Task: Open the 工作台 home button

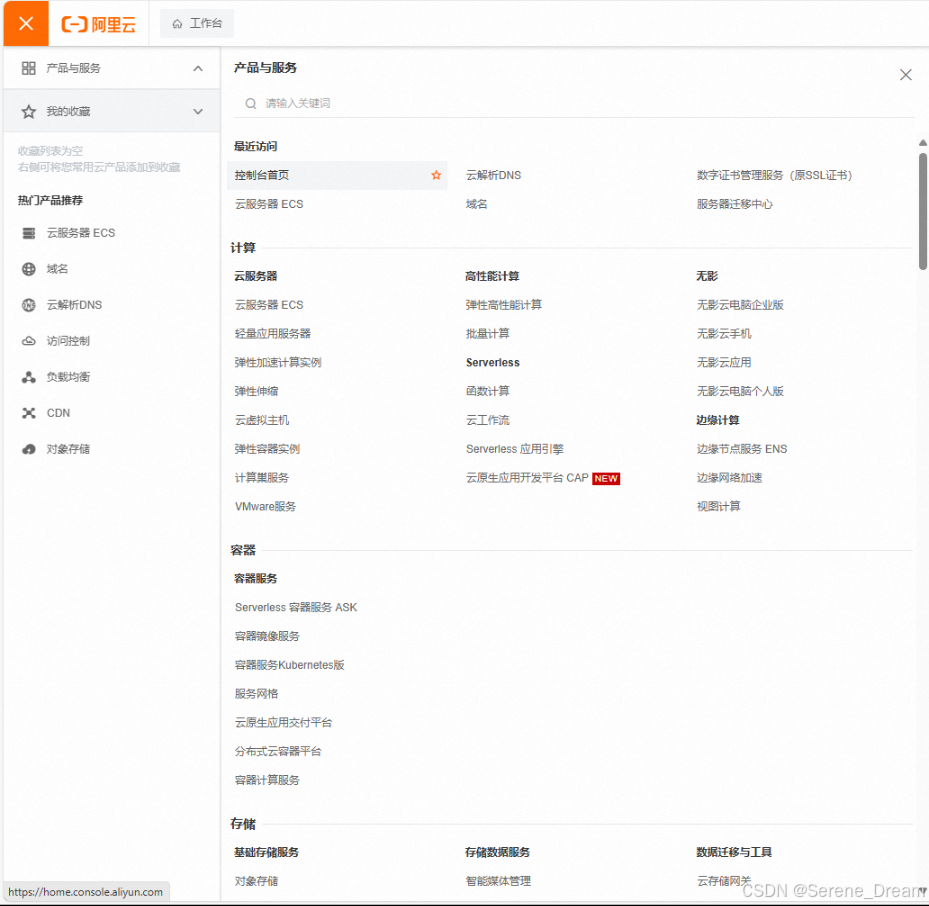Action: [x=197, y=24]
